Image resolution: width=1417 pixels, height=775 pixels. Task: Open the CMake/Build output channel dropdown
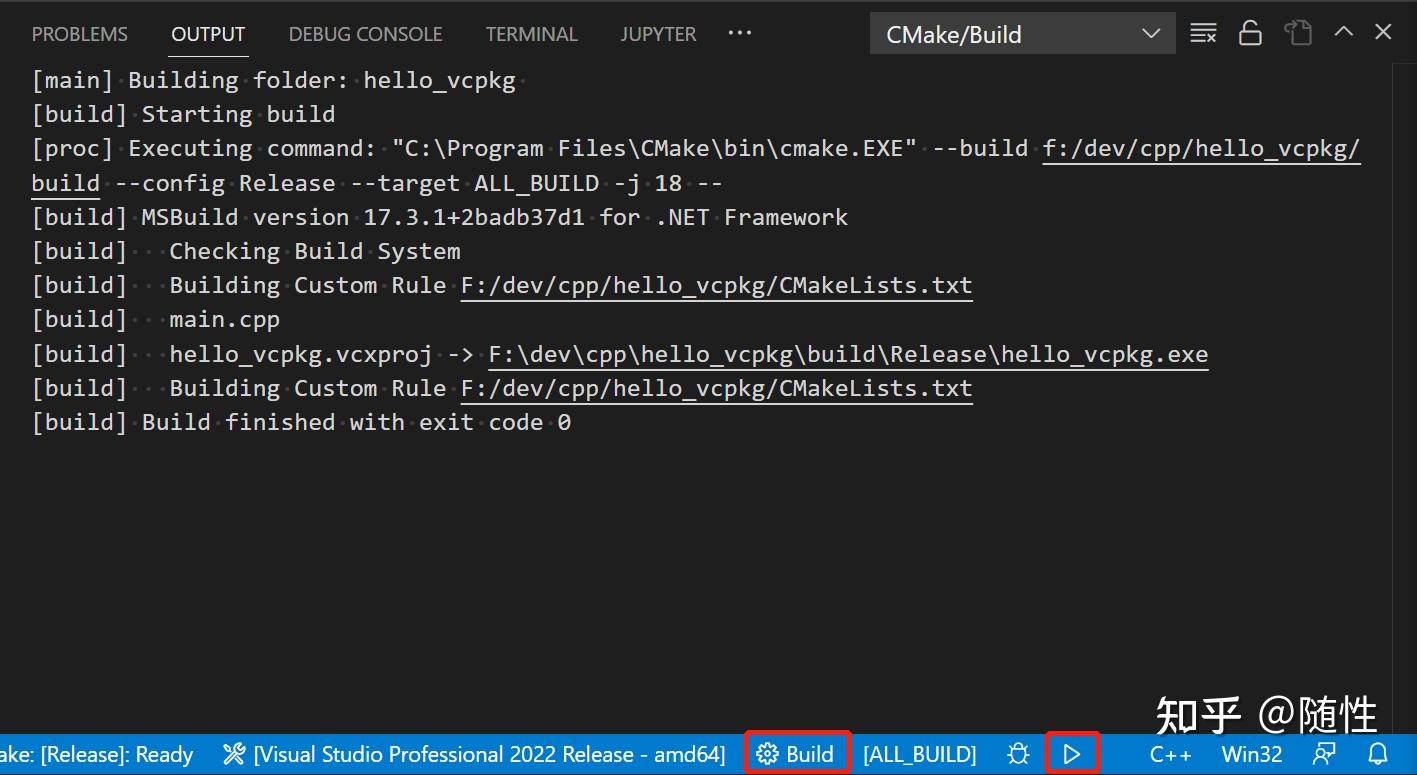(x=1022, y=33)
